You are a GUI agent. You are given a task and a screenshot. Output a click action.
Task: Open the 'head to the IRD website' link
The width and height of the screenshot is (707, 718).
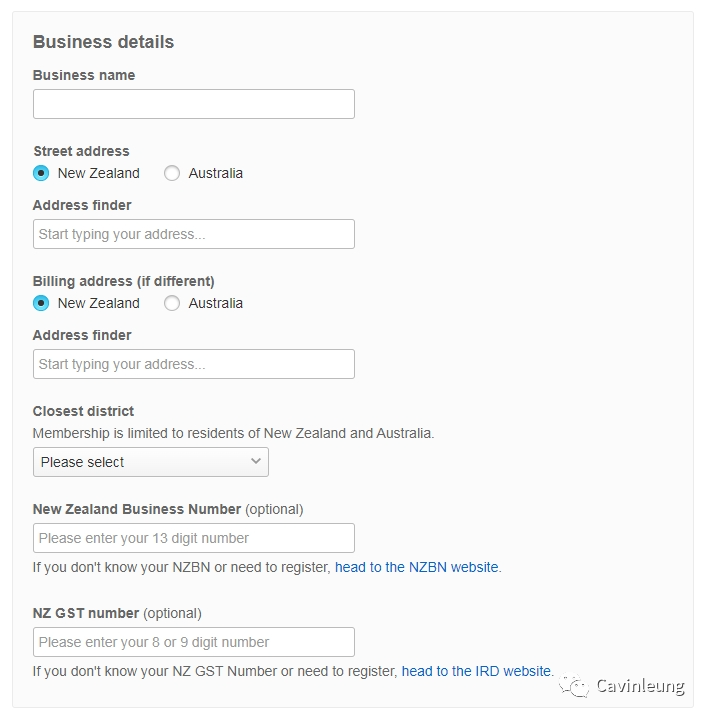click(x=476, y=671)
